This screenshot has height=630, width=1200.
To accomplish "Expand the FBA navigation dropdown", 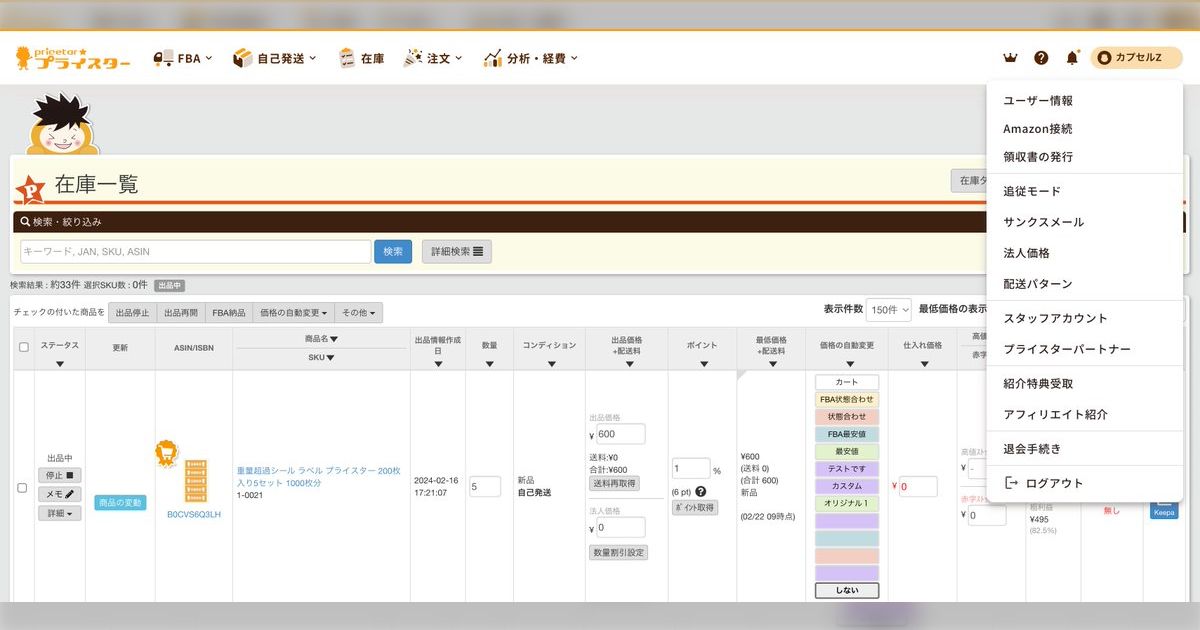I will coord(183,58).
